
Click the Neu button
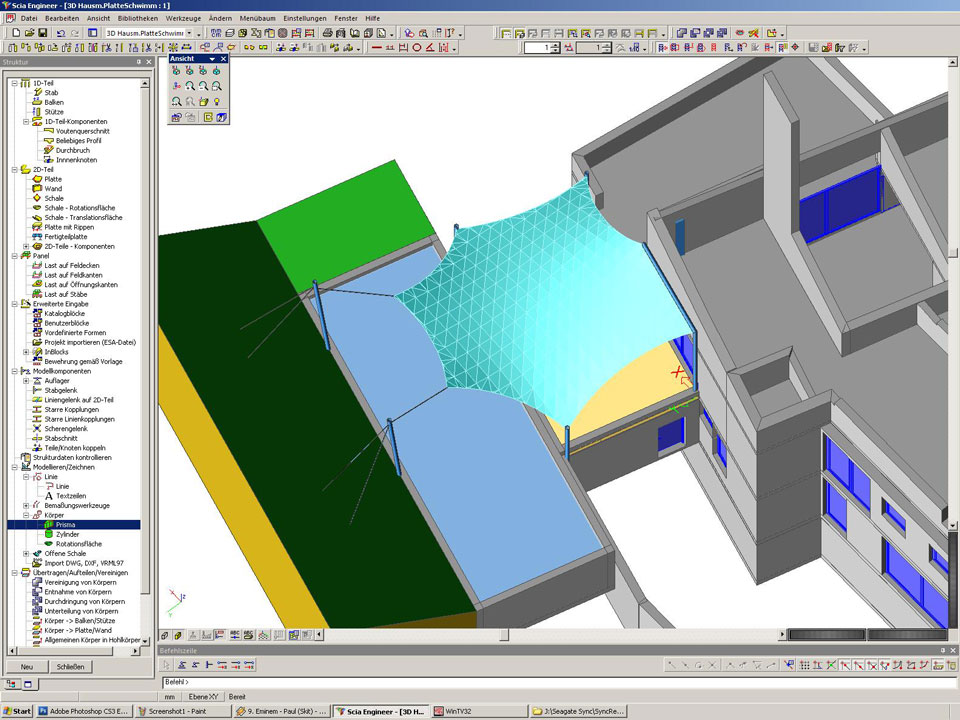click(x=27, y=666)
